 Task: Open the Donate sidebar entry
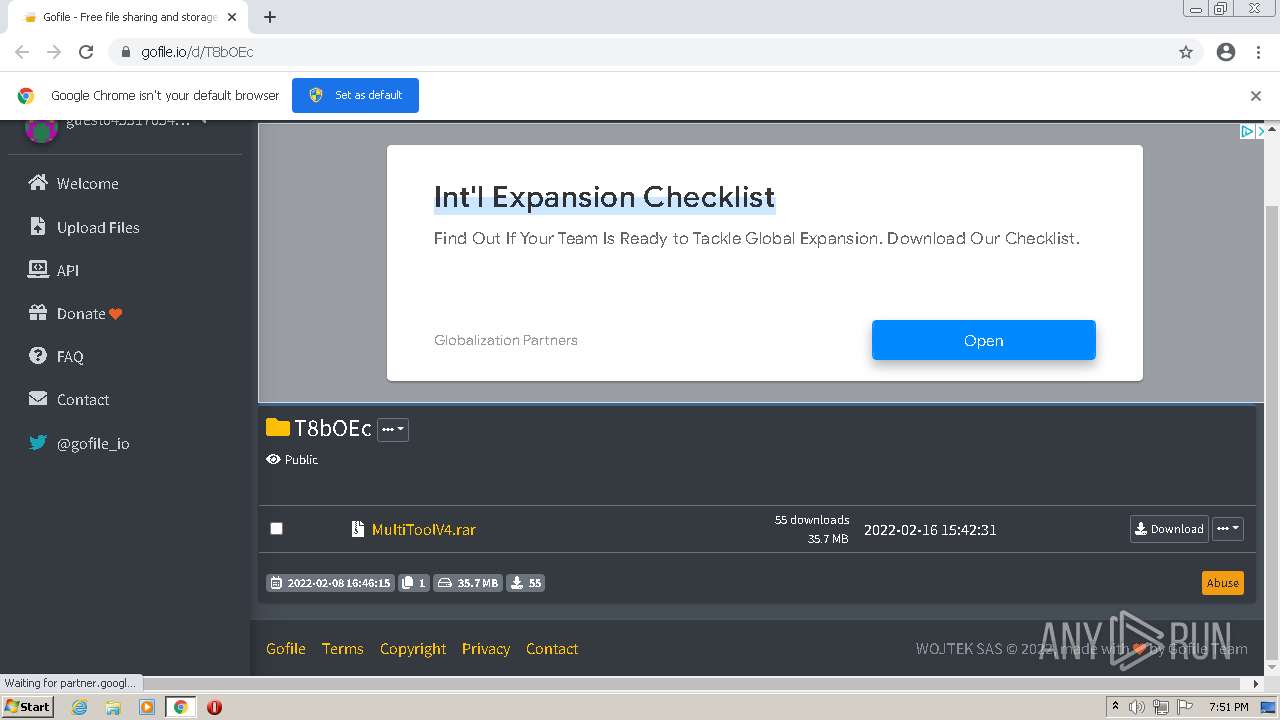(76, 313)
